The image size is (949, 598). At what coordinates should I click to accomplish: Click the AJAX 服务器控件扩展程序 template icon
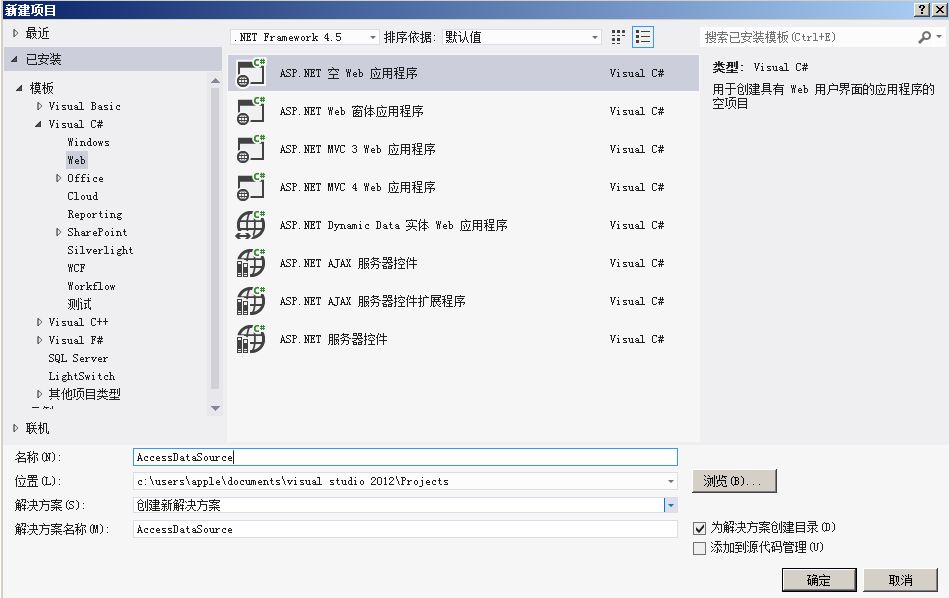pos(251,301)
